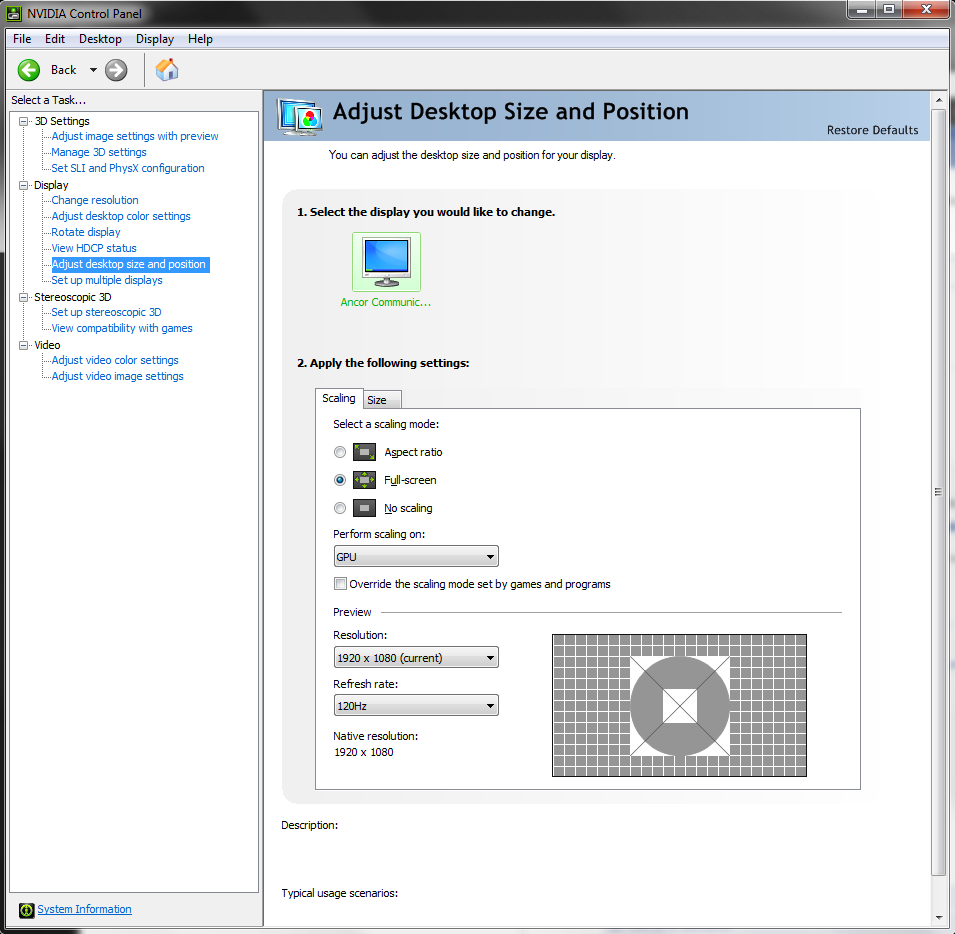This screenshot has height=934, width=955.
Task: Switch to the Scaling tab
Action: coord(339,398)
